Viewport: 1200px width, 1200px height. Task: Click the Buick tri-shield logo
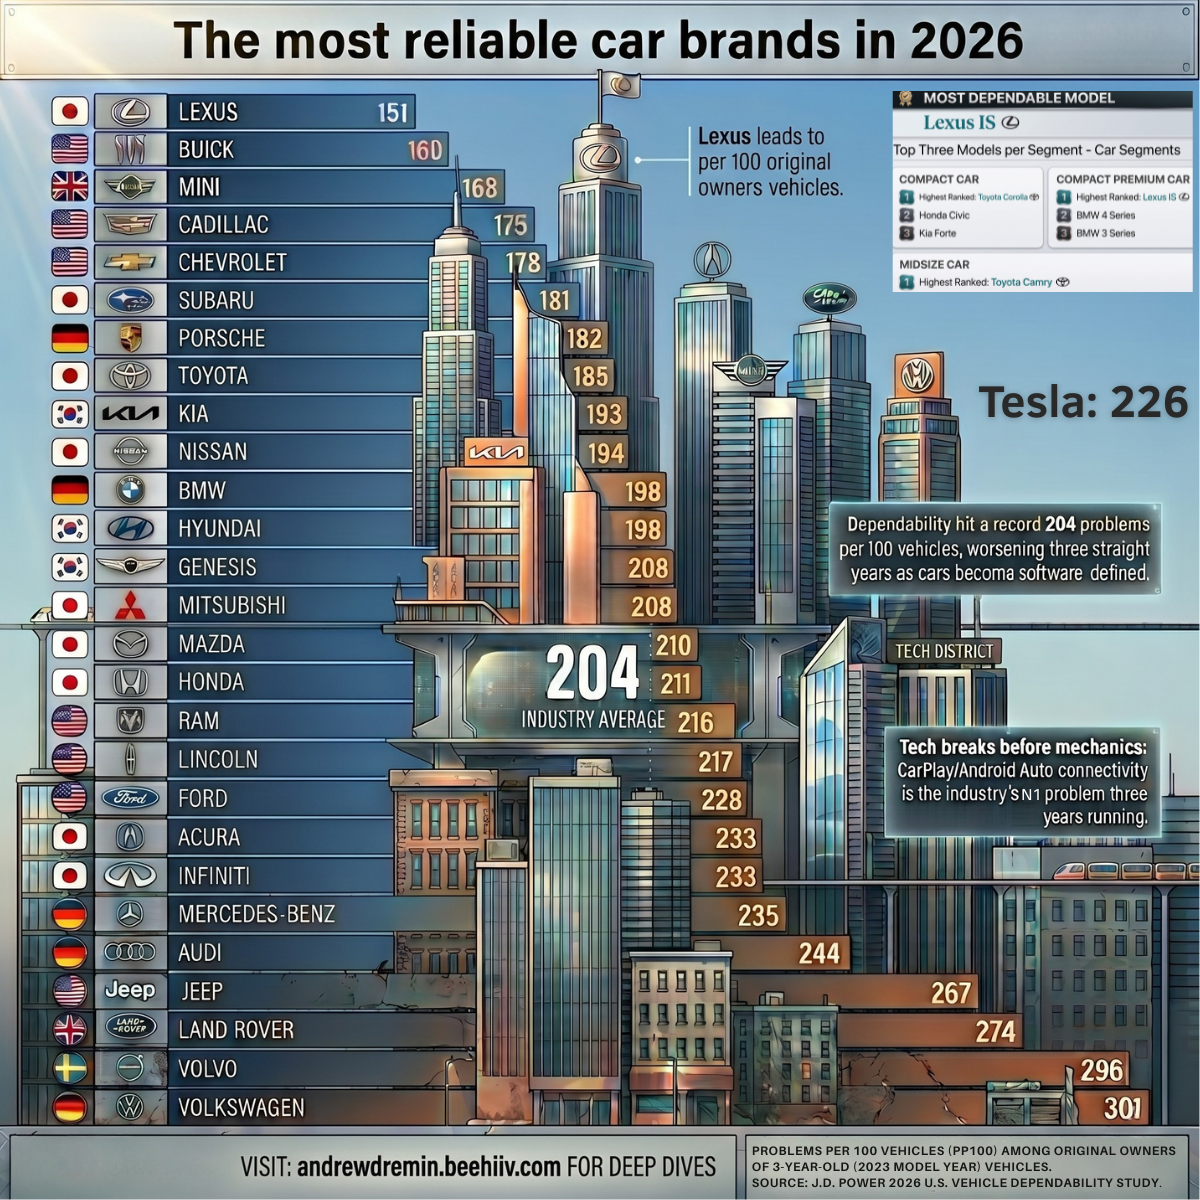pos(130,149)
